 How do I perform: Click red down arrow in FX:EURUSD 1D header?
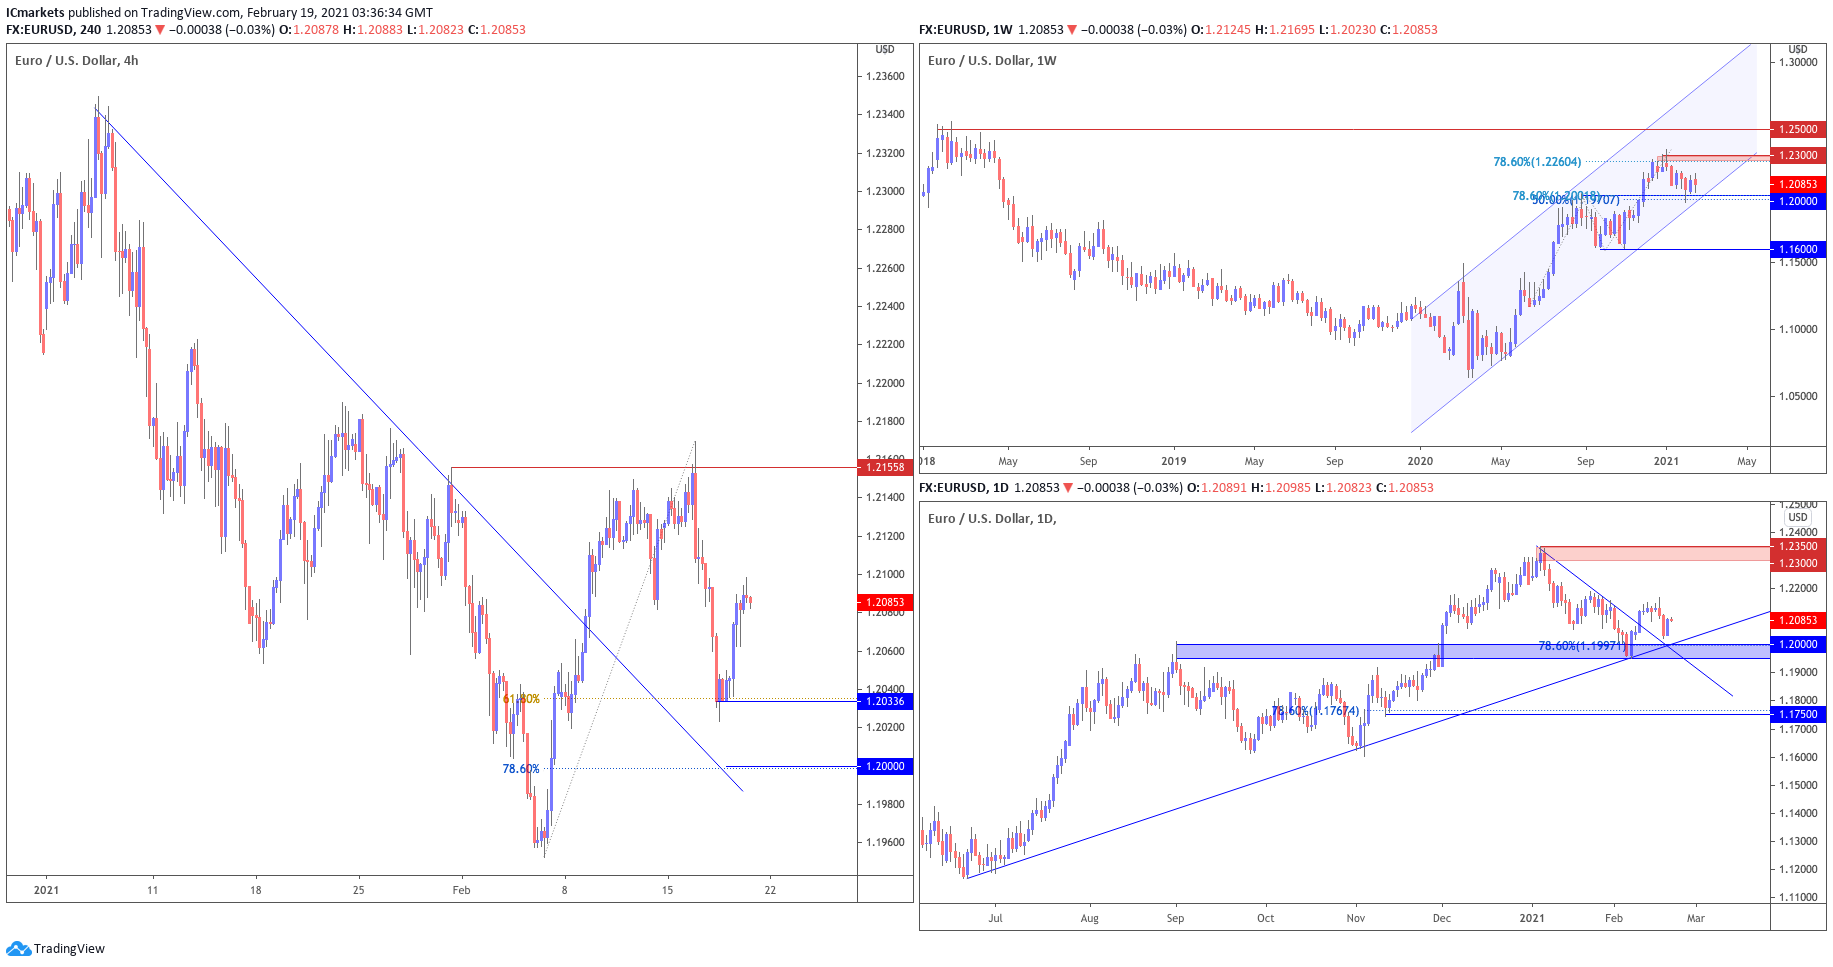1068,488
